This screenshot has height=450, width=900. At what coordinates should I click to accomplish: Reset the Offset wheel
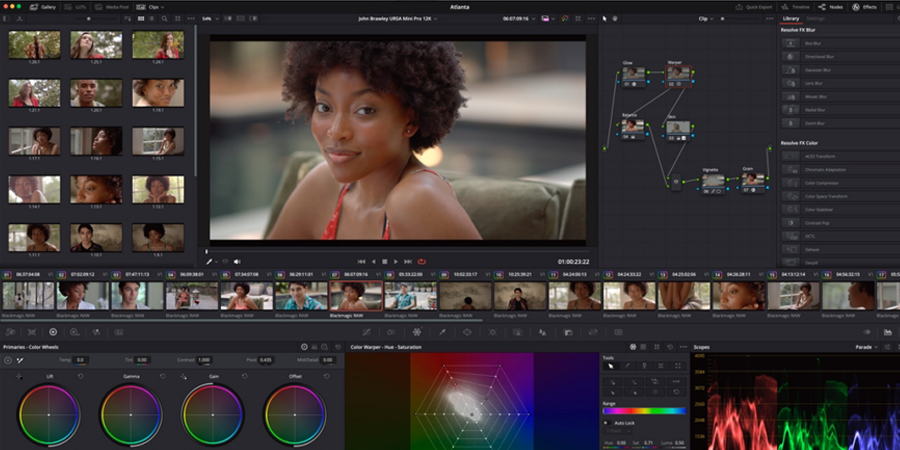(327, 377)
